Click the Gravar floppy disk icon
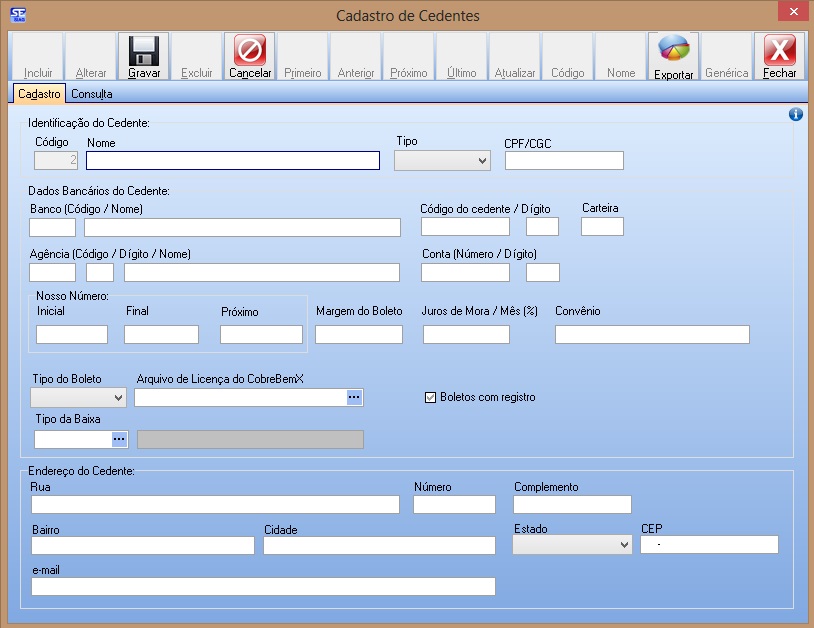This screenshot has width=814, height=628. [144, 50]
